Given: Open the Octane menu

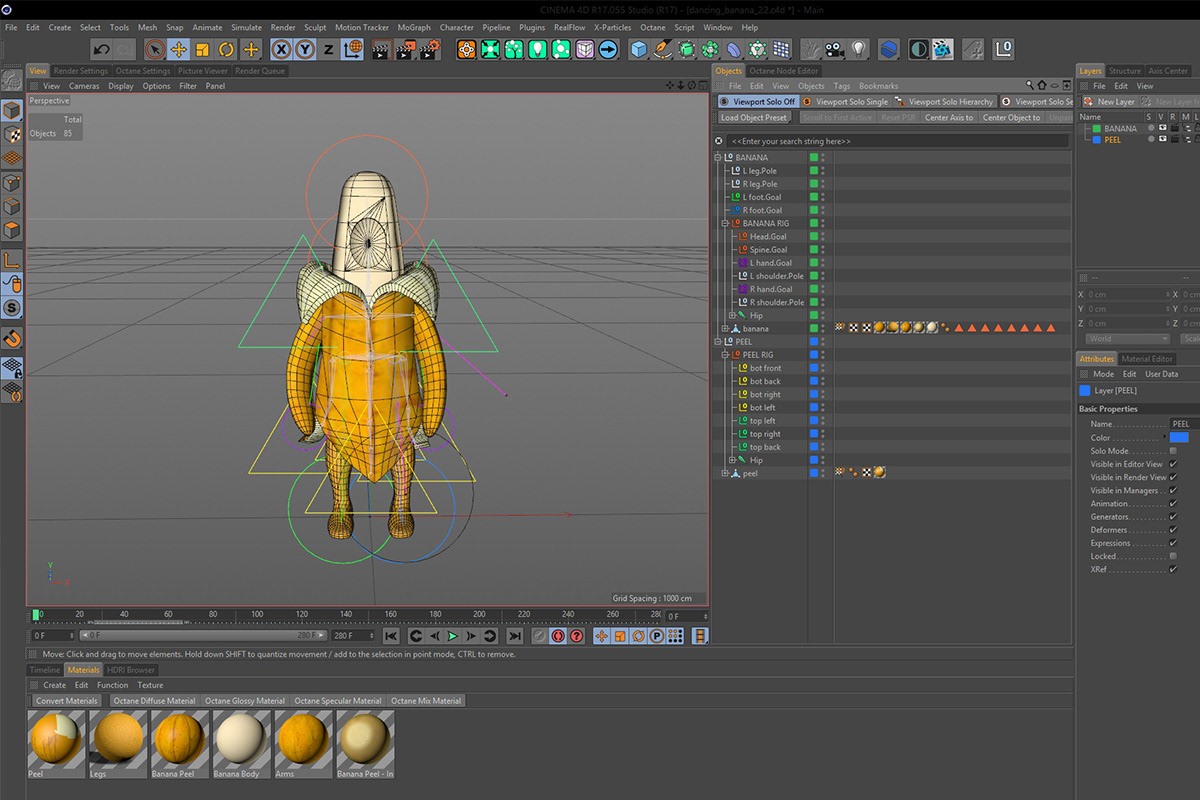Looking at the screenshot, I should pyautogui.click(x=653, y=28).
